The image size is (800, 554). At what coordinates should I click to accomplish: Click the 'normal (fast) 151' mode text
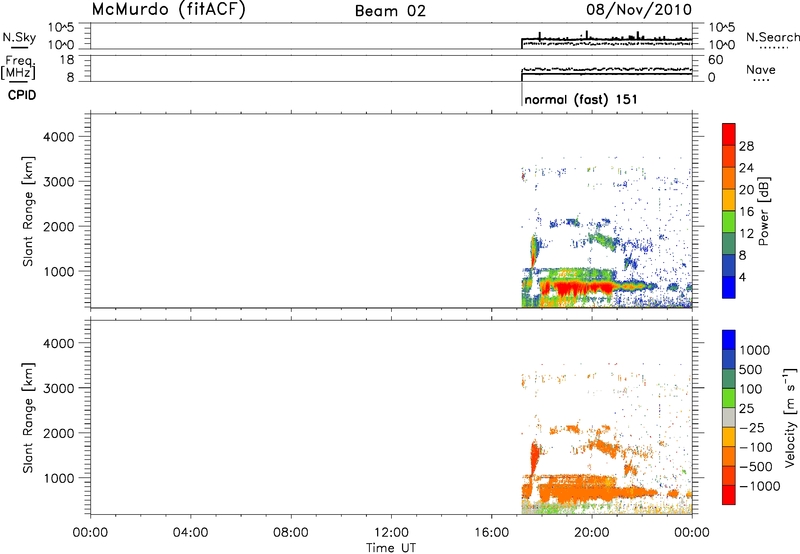point(581,99)
